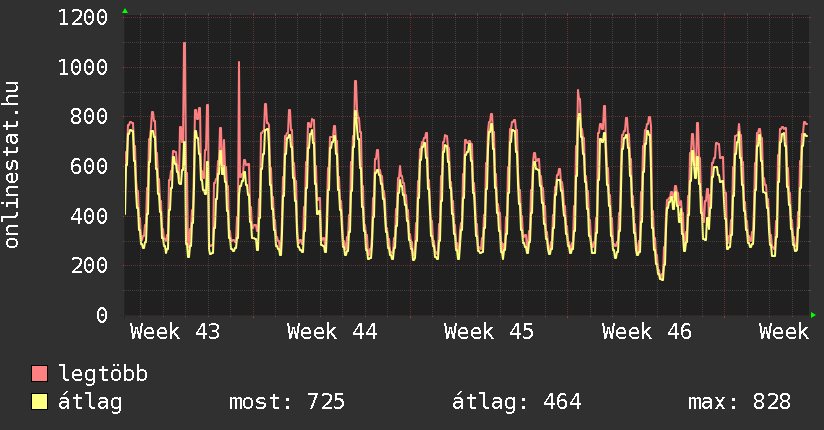Select the Week 44 axis label
The height and width of the screenshot is (430, 824).
[332, 332]
